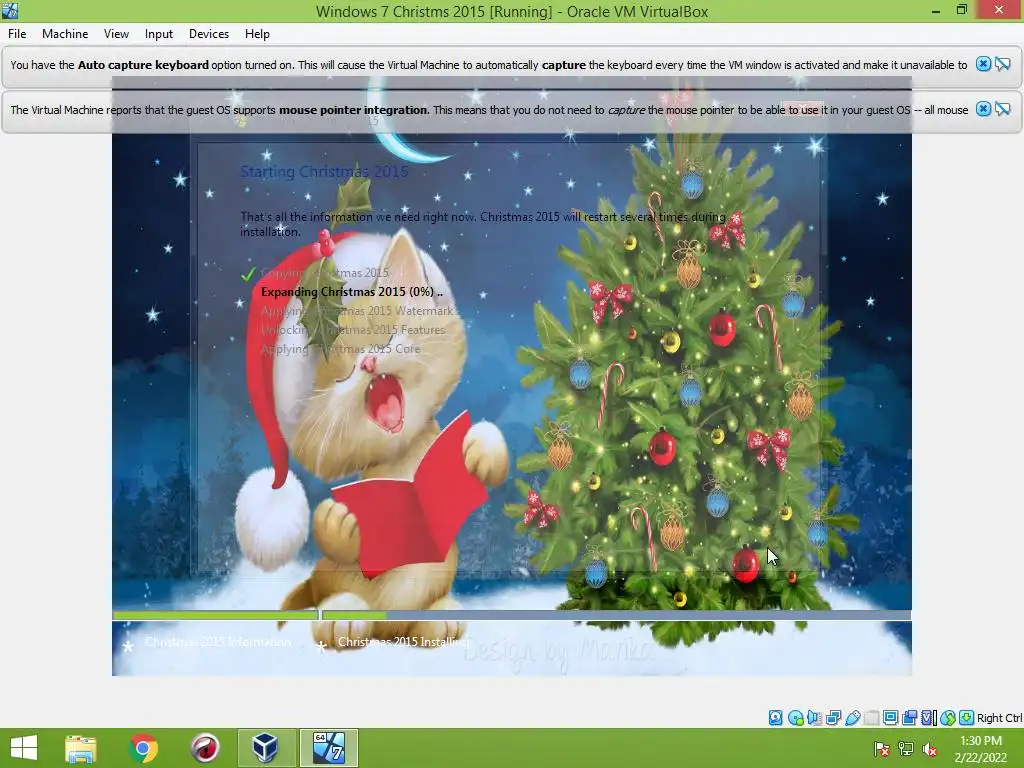Open File Explorer from the taskbar
This screenshot has height=768, width=1024.
tap(81, 748)
